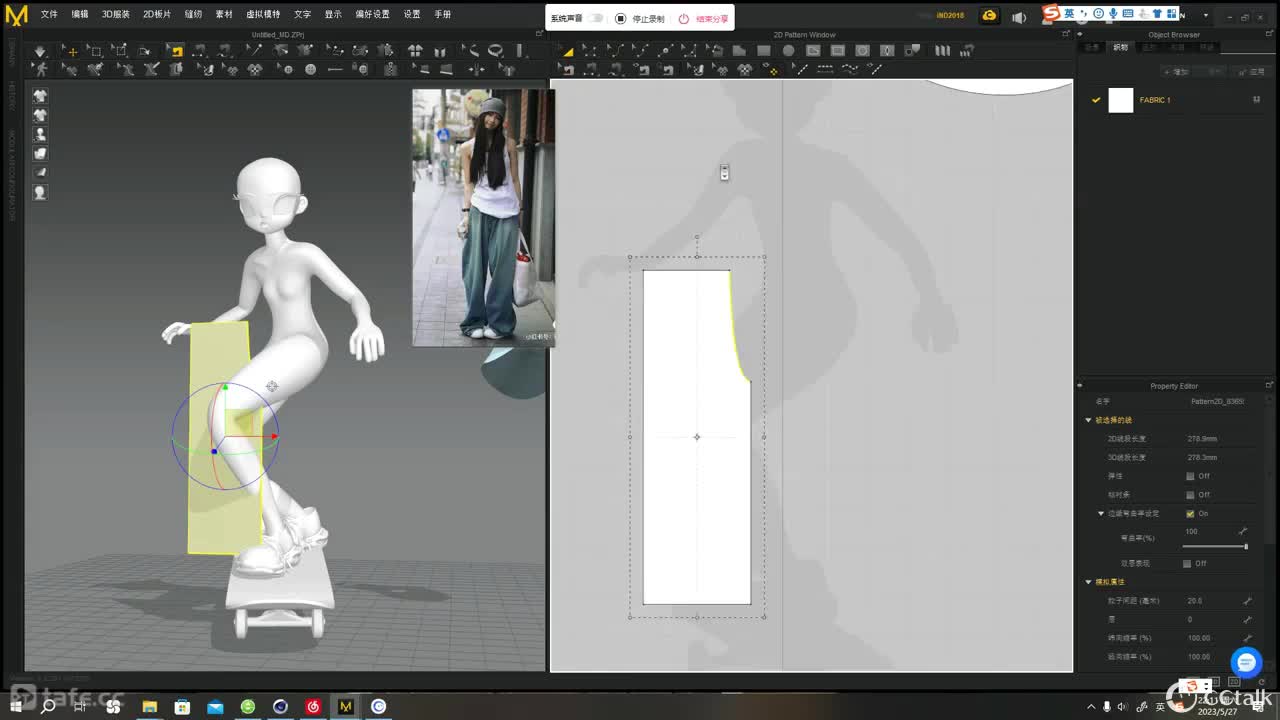
Task: Open the 3D服装 menu
Action: 115,15
